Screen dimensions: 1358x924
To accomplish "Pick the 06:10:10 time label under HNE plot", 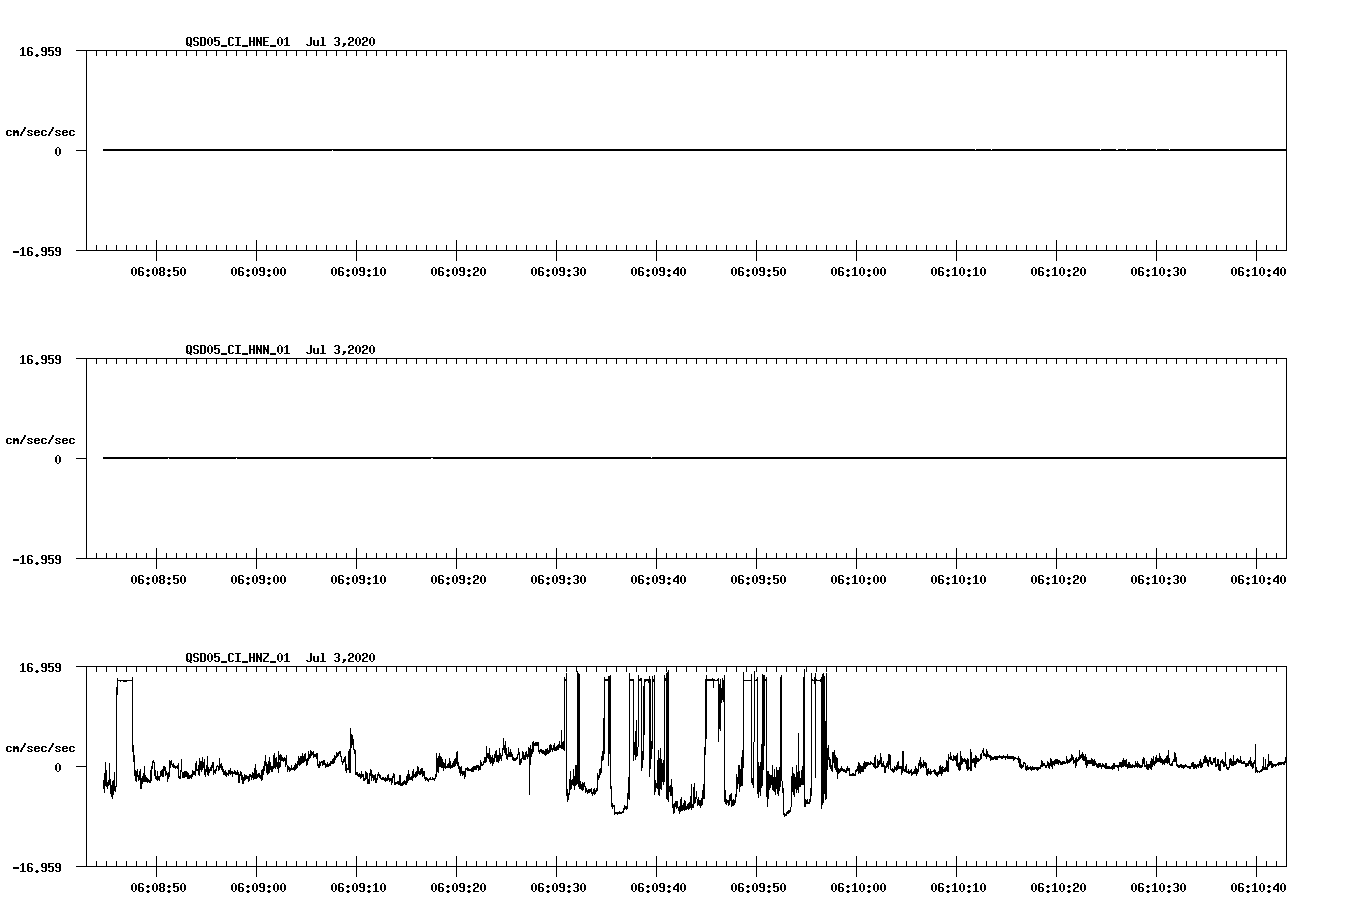I will coord(958,272).
